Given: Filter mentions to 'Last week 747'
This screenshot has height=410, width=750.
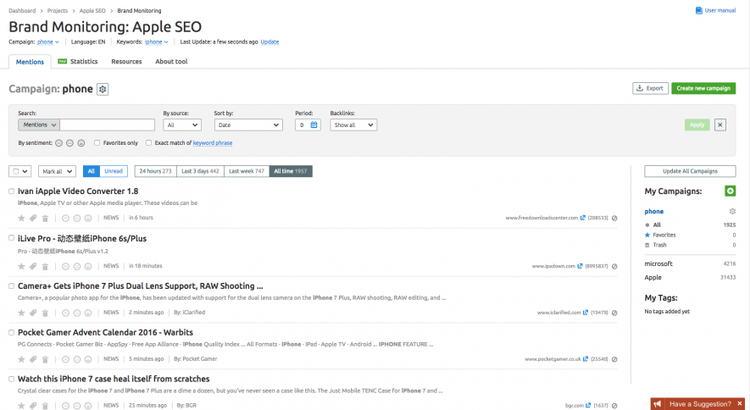Looking at the screenshot, I should tap(246, 171).
